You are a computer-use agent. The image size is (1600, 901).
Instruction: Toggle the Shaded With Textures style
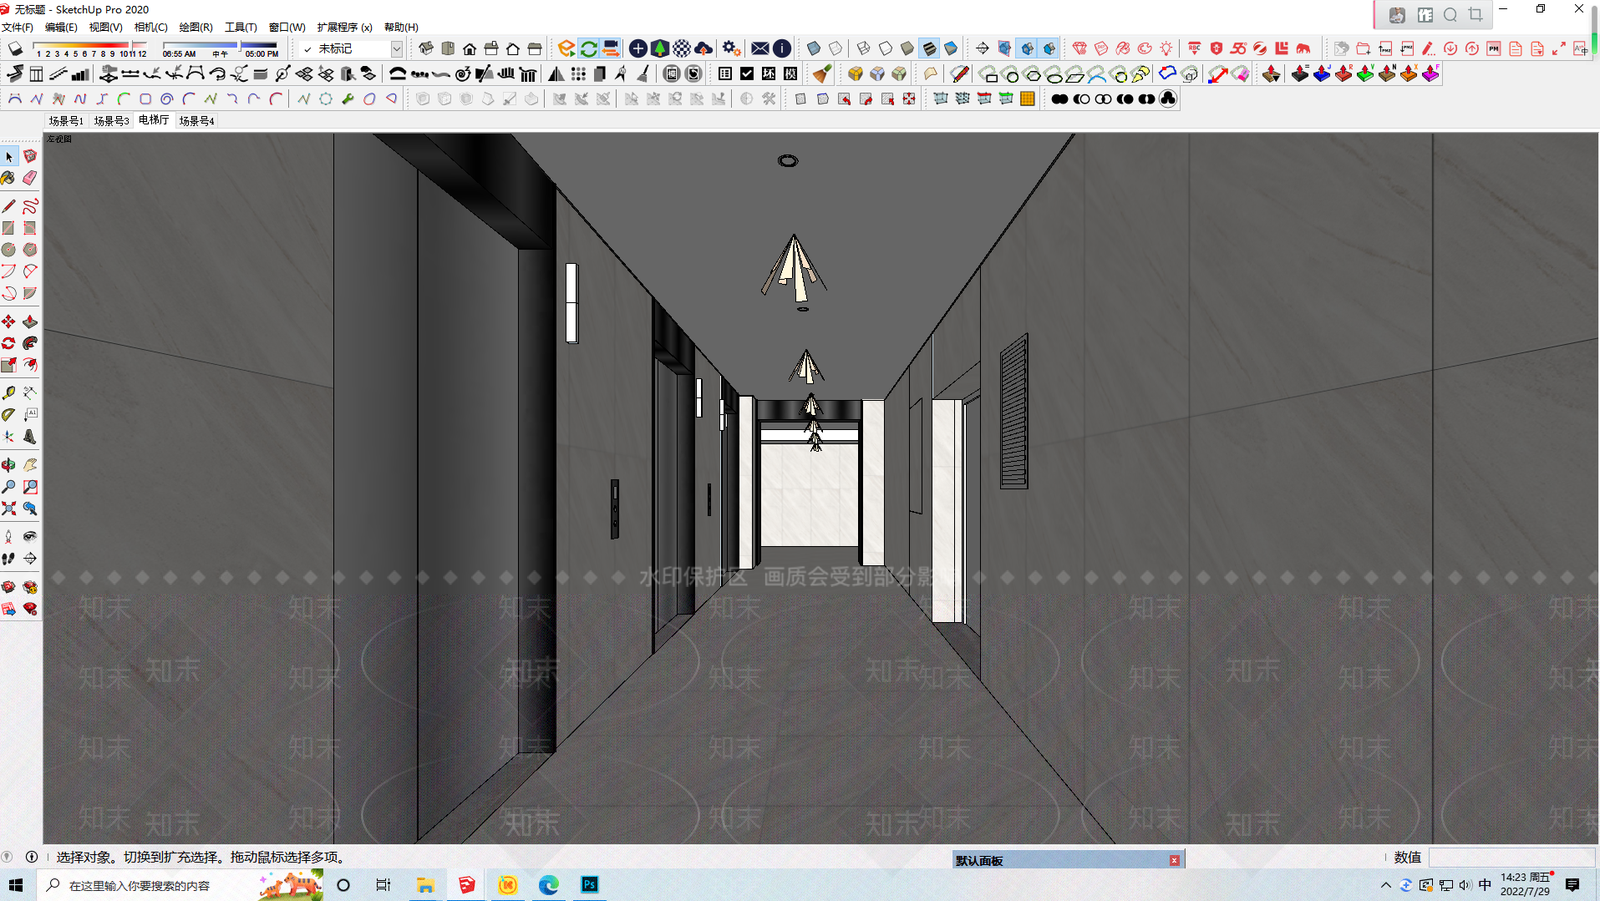click(x=929, y=48)
